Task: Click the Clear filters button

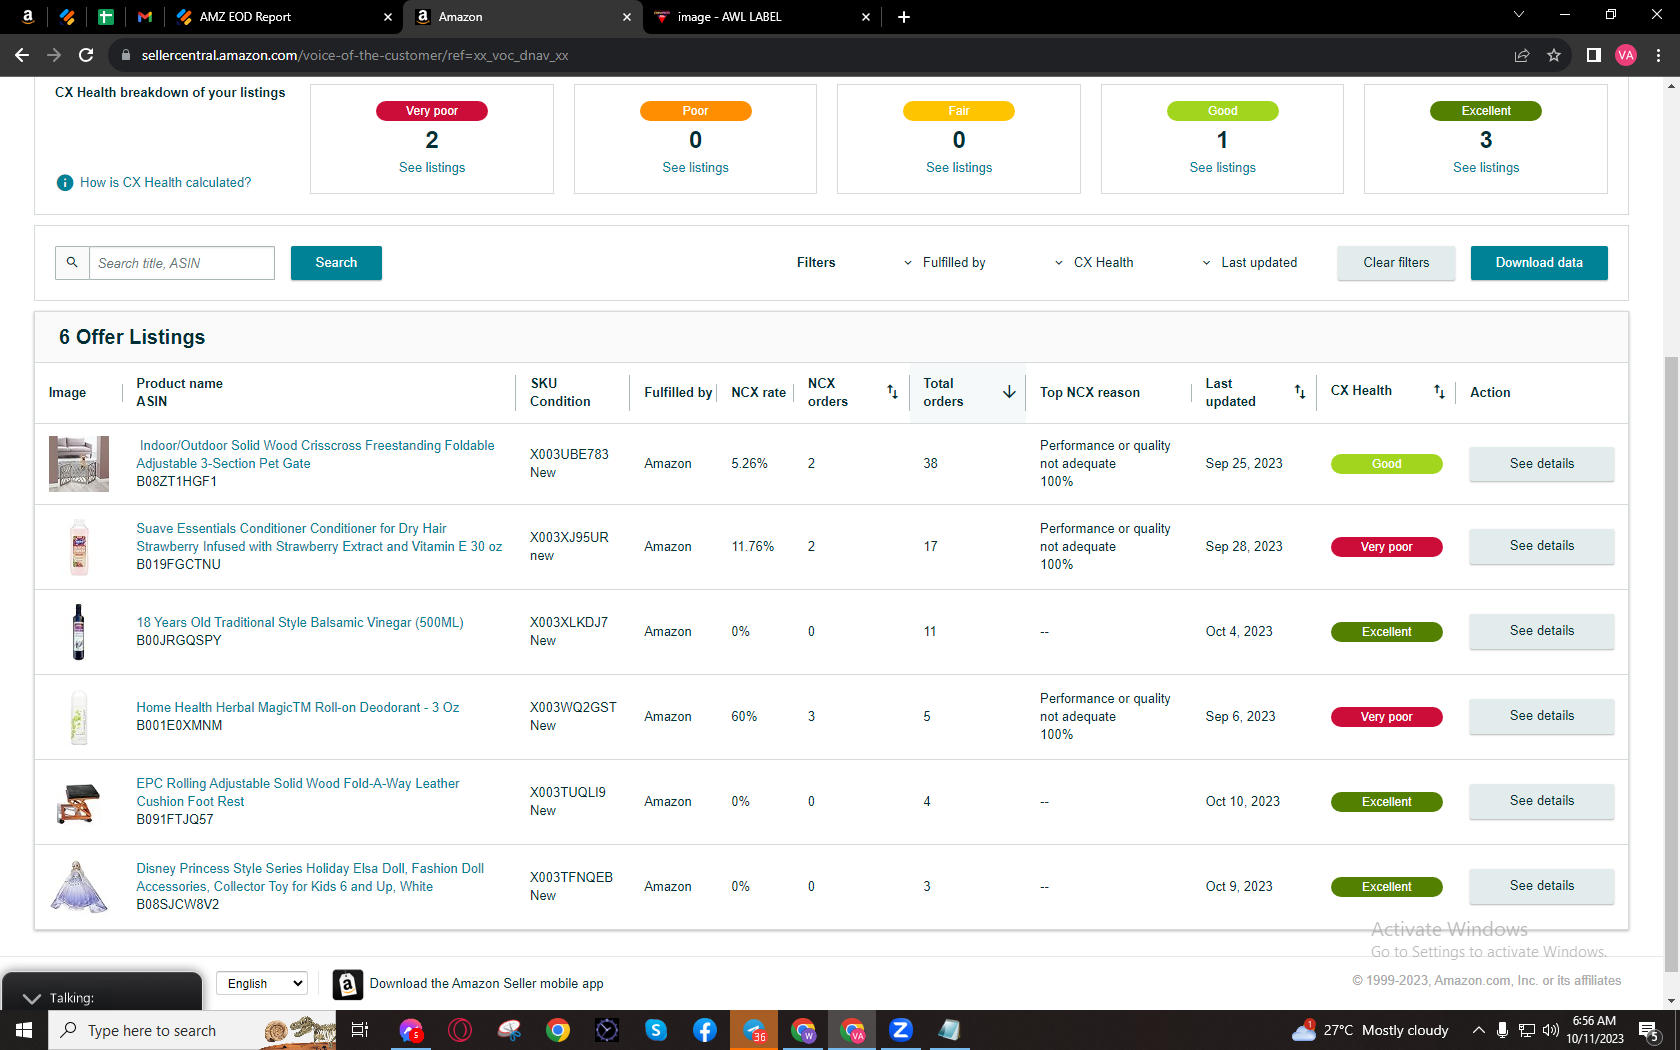Action: tap(1396, 263)
